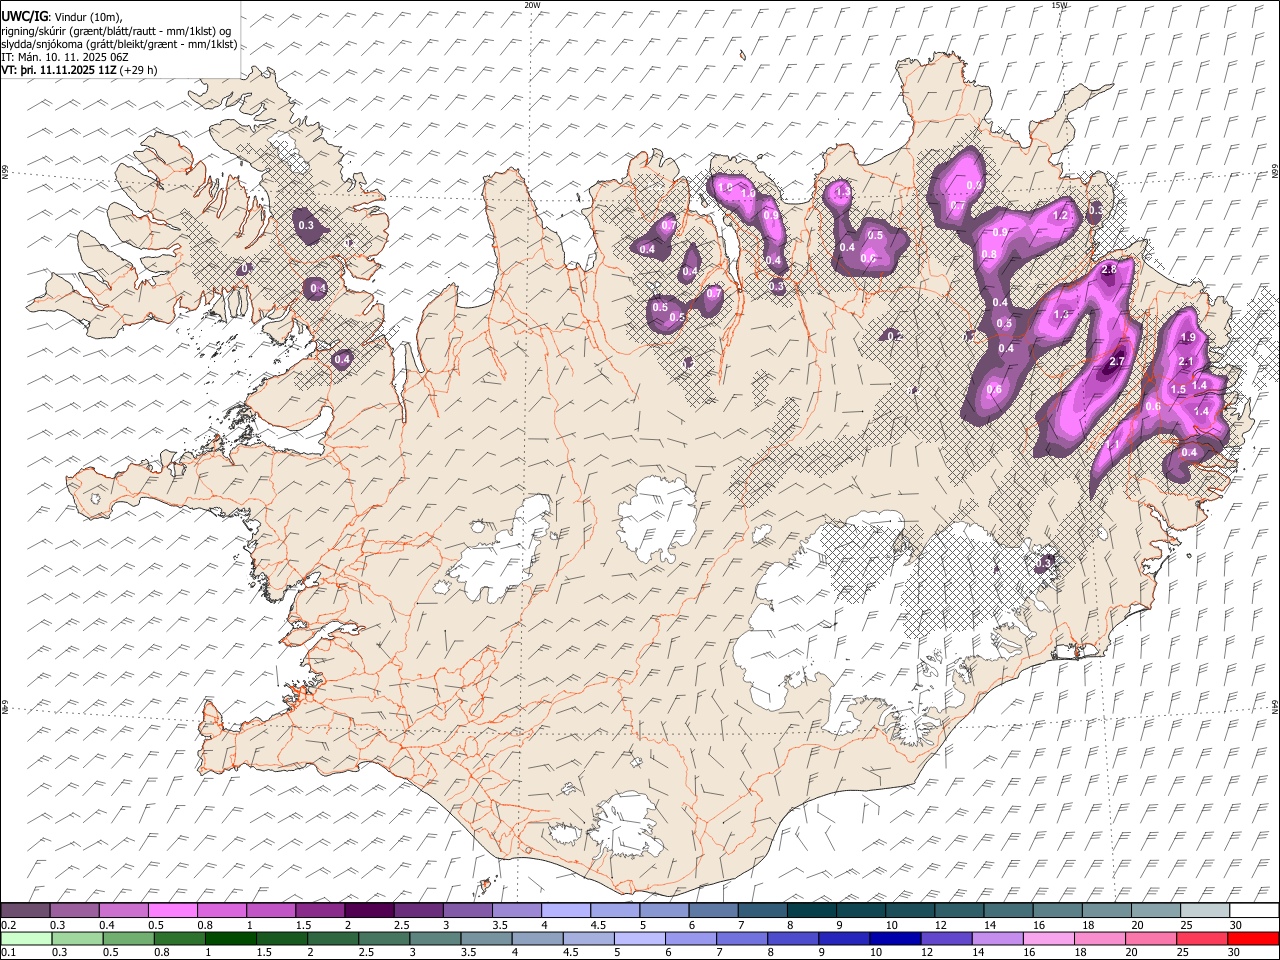Click the 1.9 precipitation value on the map

pos(1188,338)
